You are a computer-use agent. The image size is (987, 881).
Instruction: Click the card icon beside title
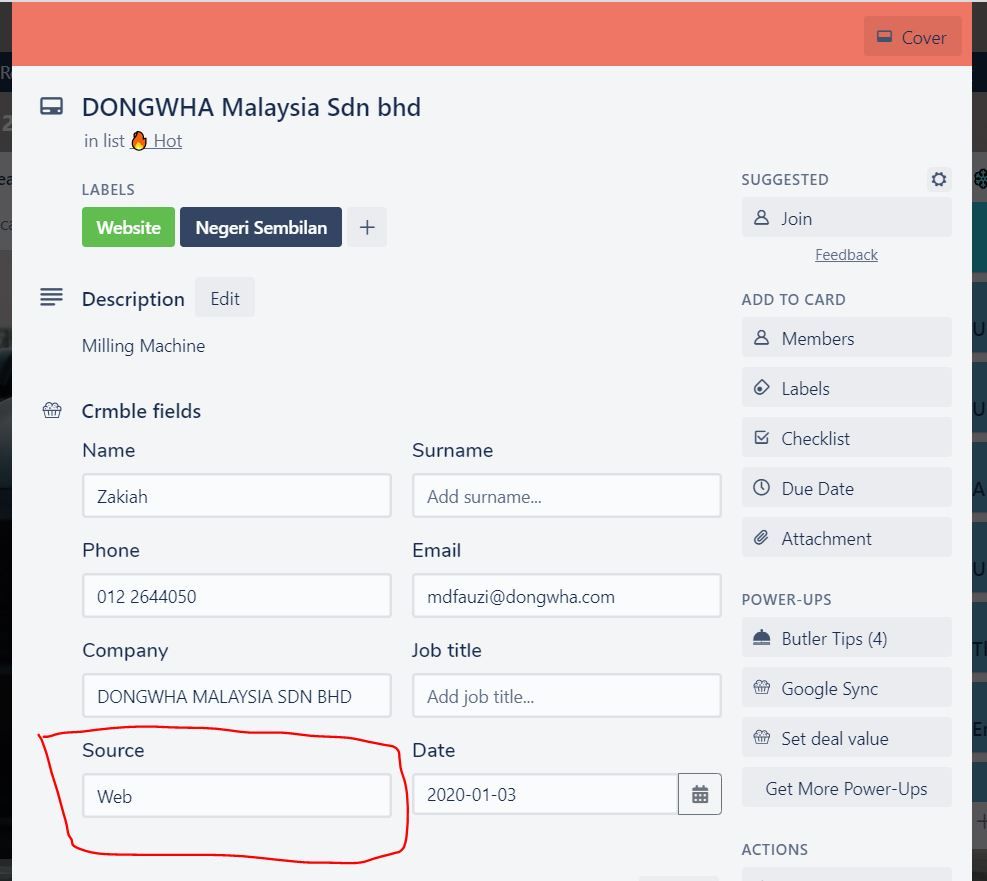coord(52,106)
